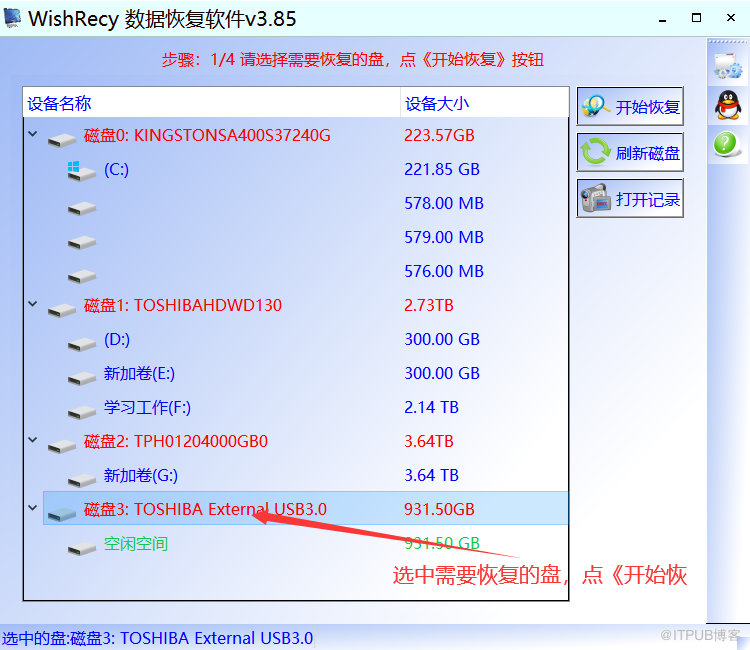
Task: Close the WishRecy window
Action: click(x=730, y=18)
